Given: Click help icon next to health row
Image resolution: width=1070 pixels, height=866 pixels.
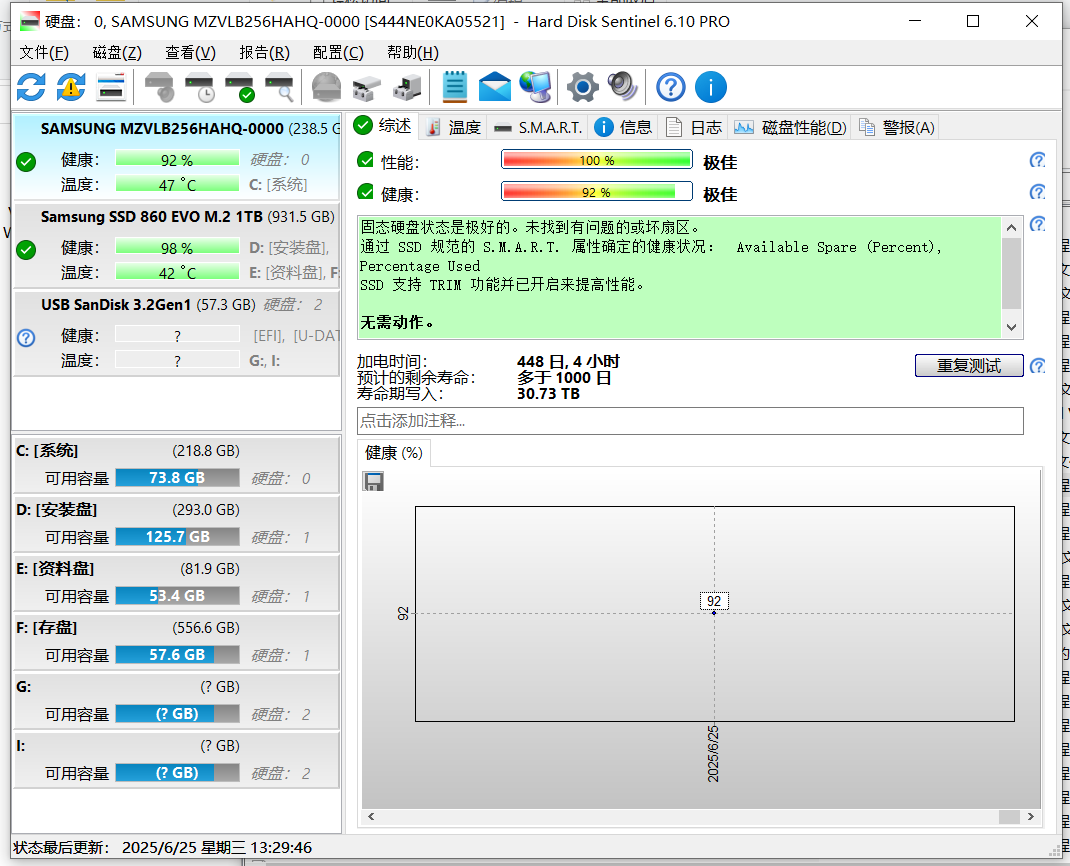Looking at the screenshot, I should 1037,192.
